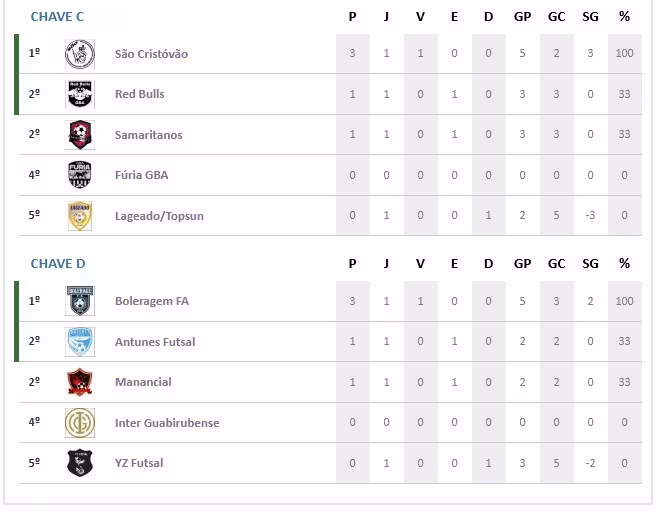
Task: Select the Antunes Futsal team name
Action: pos(155,342)
